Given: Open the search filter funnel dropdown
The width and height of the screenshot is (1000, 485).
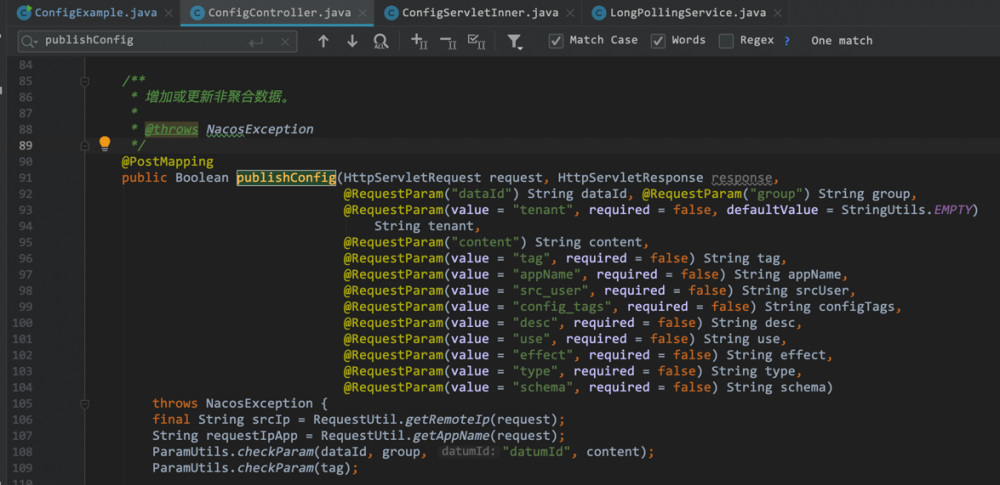Looking at the screenshot, I should tap(514, 41).
